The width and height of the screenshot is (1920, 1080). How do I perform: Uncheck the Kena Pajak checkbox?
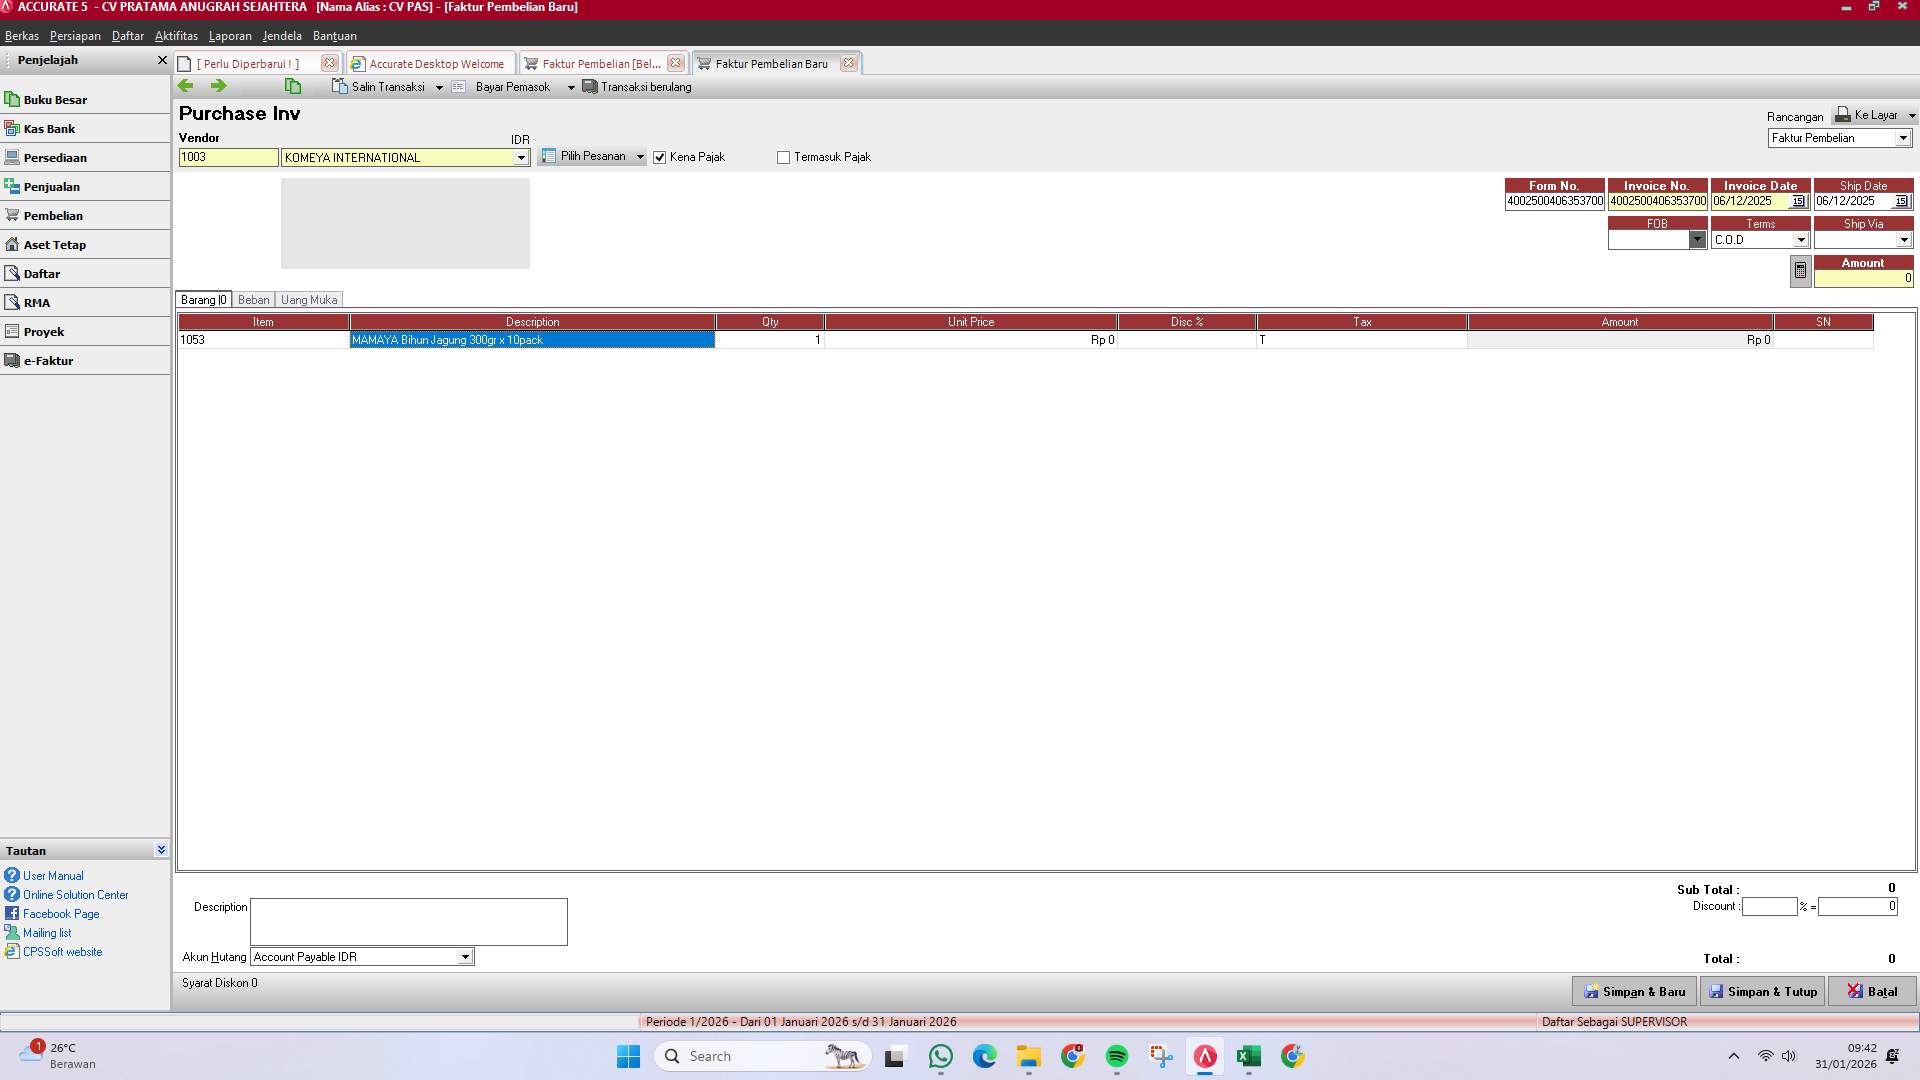point(659,156)
